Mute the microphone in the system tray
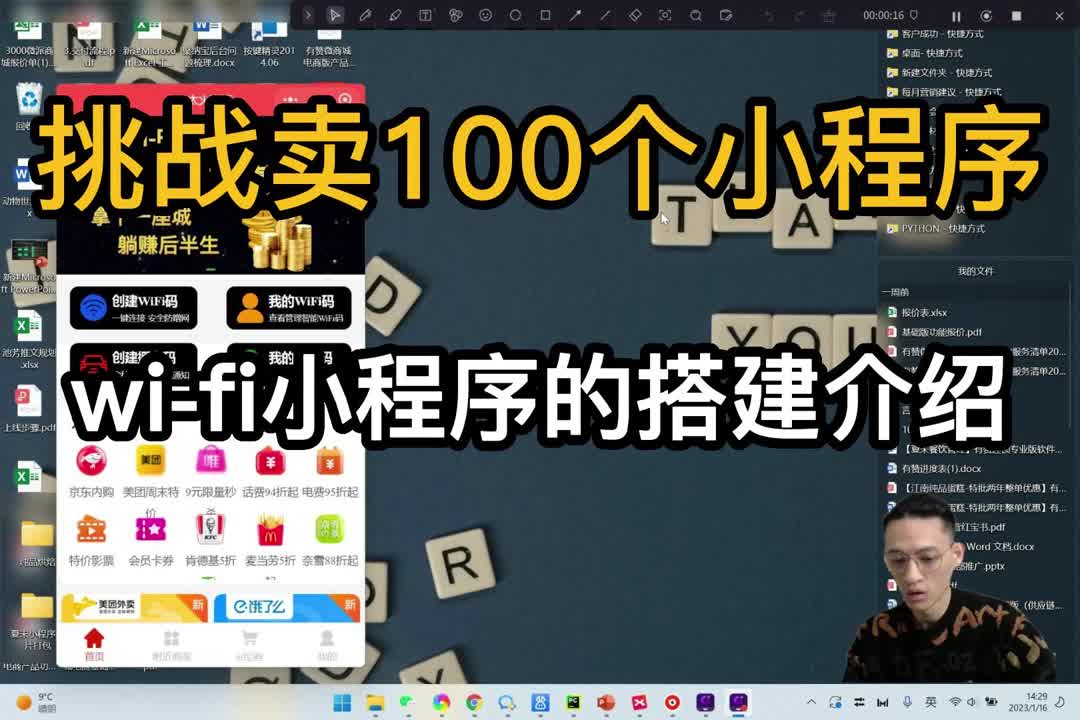This screenshot has width=1080, height=720. tap(908, 704)
